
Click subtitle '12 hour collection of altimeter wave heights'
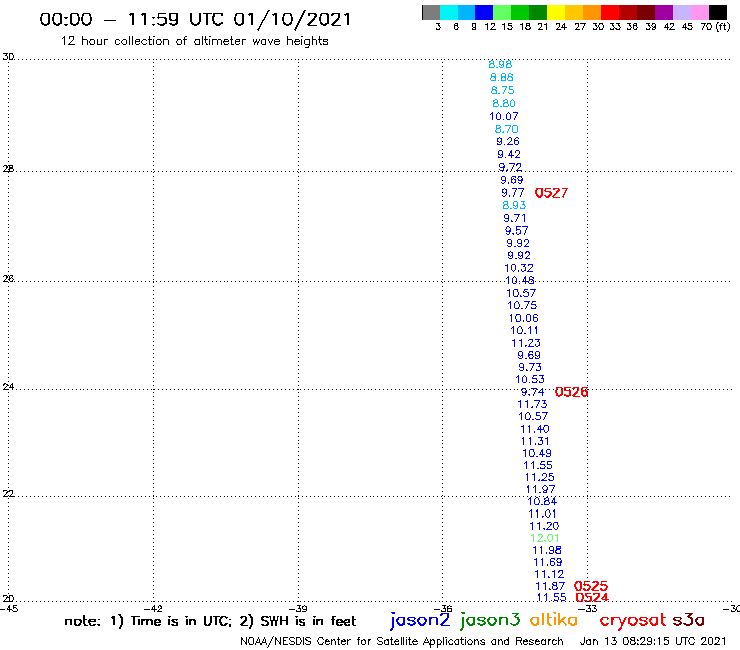(x=194, y=41)
